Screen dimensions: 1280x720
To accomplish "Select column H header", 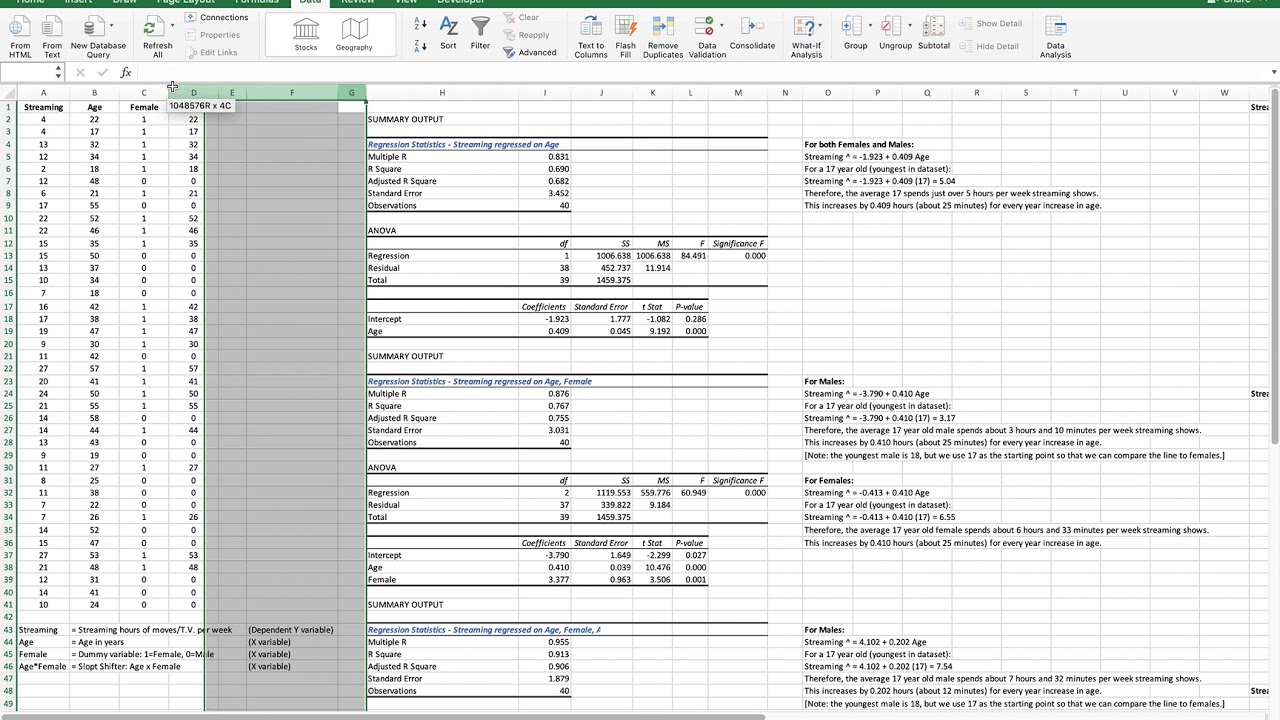I will pos(442,93).
